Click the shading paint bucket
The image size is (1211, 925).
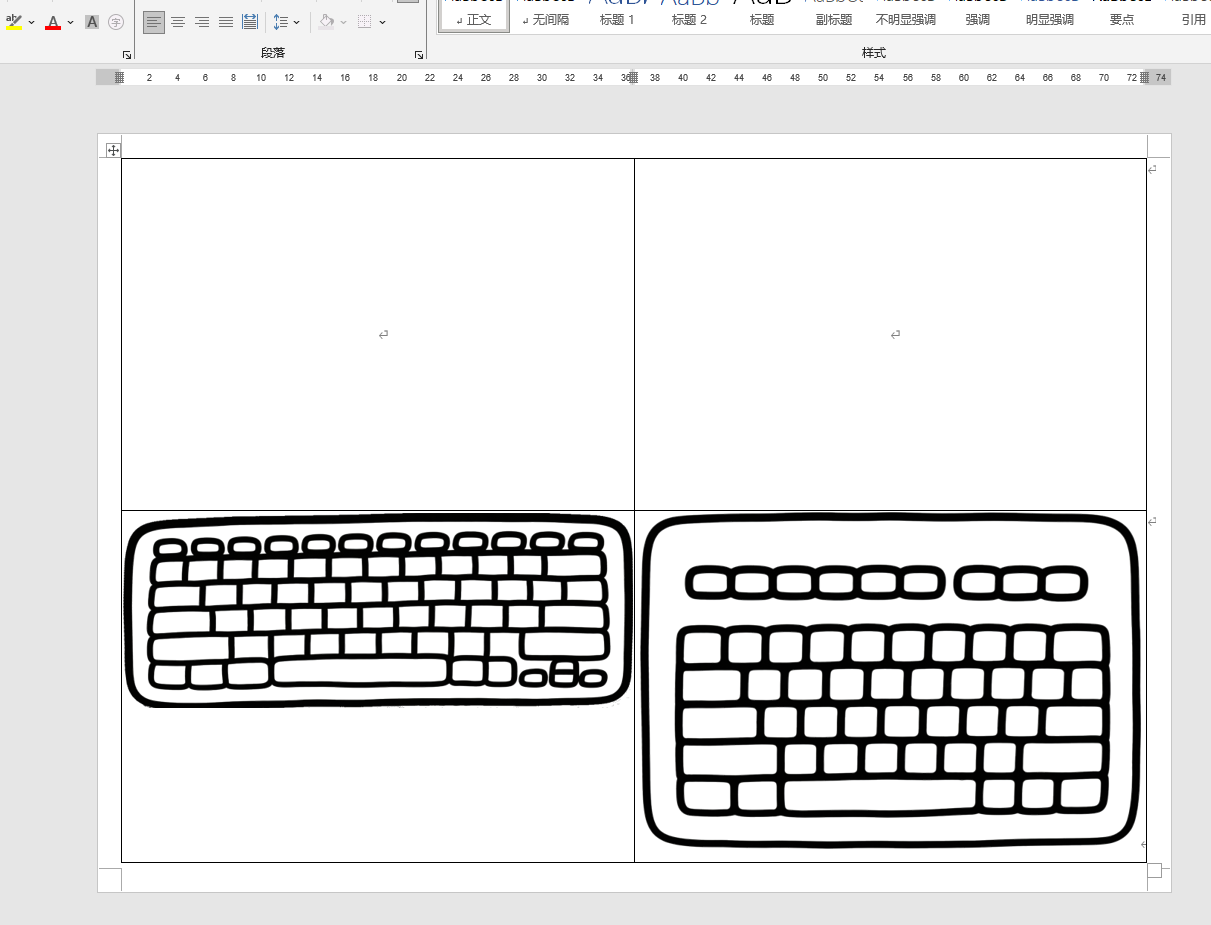(327, 22)
